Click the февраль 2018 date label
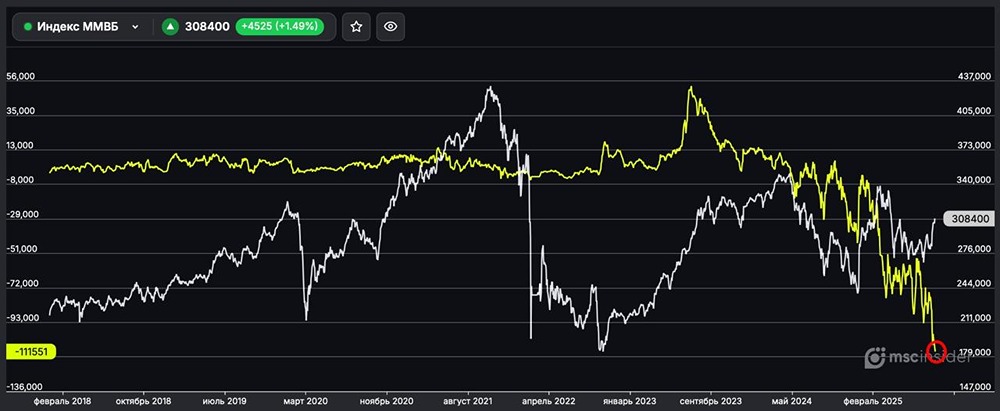The width and height of the screenshot is (1000, 411). (x=64, y=401)
